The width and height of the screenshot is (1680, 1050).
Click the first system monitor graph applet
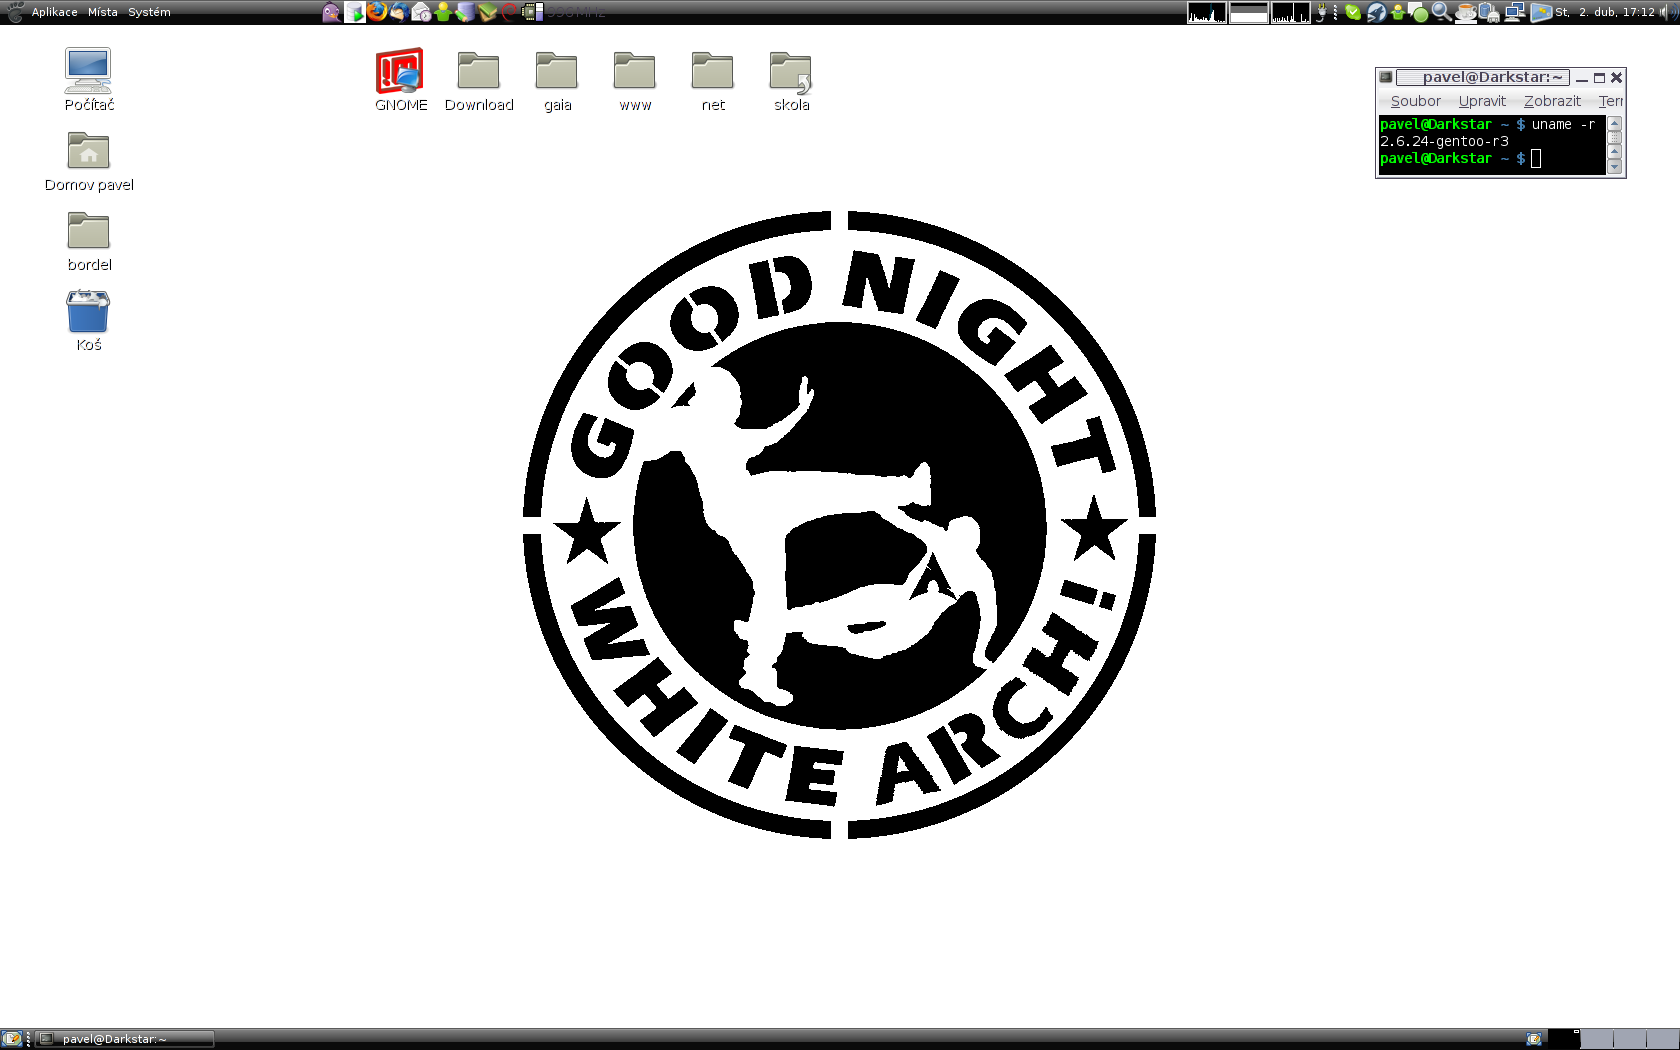(x=1207, y=12)
